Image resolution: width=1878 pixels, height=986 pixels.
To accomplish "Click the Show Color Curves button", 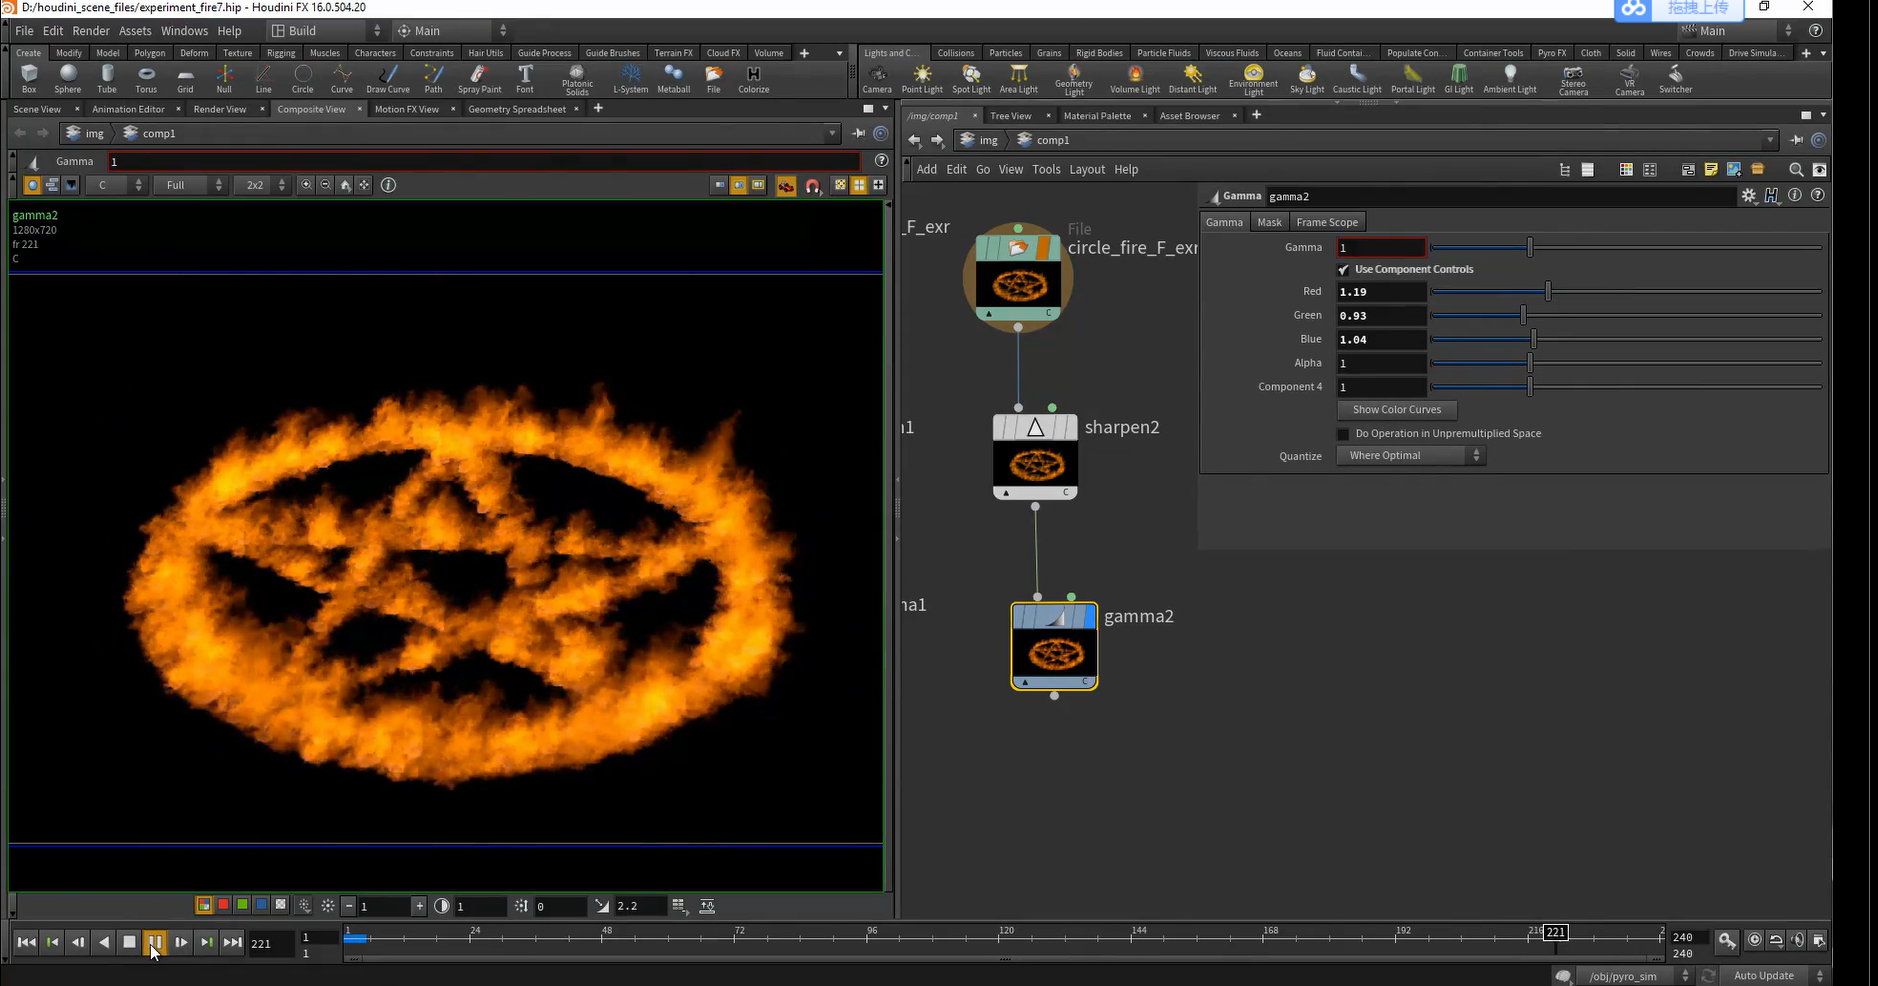I will pyautogui.click(x=1396, y=410).
